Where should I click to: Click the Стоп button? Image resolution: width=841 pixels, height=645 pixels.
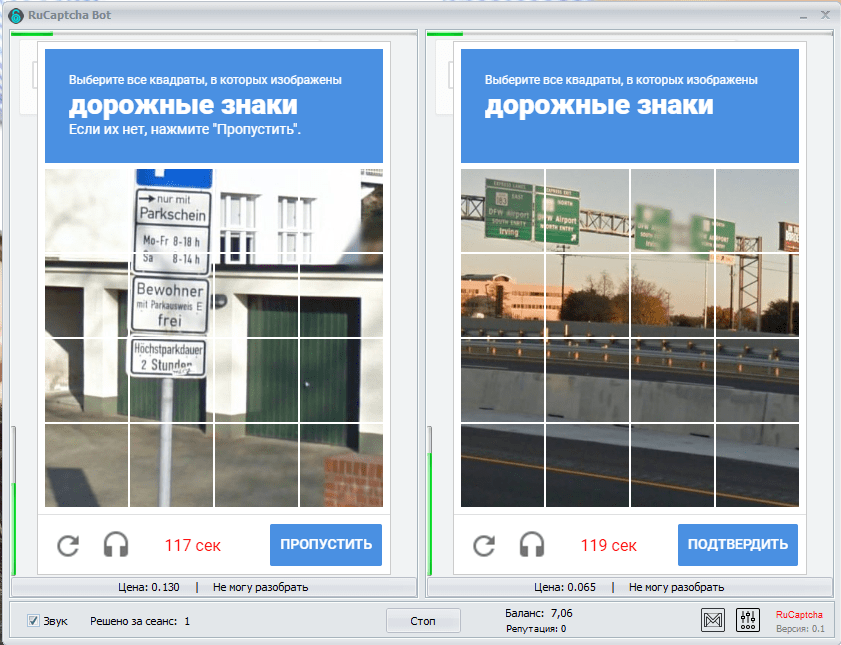pos(423,621)
